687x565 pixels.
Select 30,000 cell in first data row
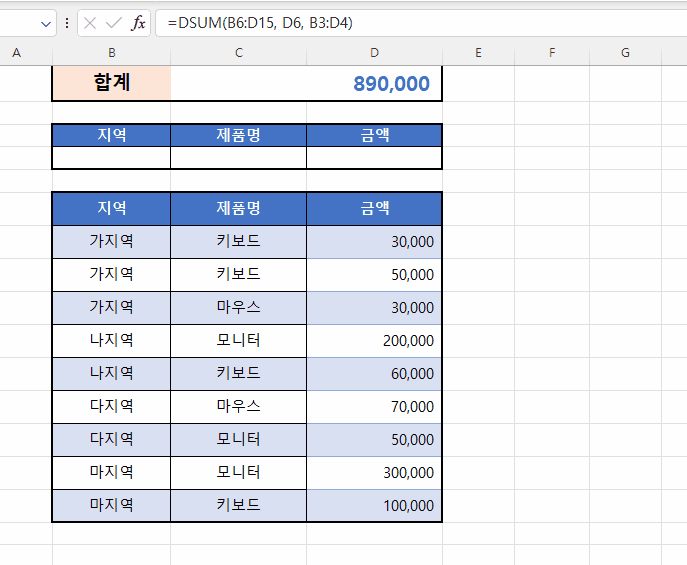pyautogui.click(x=374, y=242)
